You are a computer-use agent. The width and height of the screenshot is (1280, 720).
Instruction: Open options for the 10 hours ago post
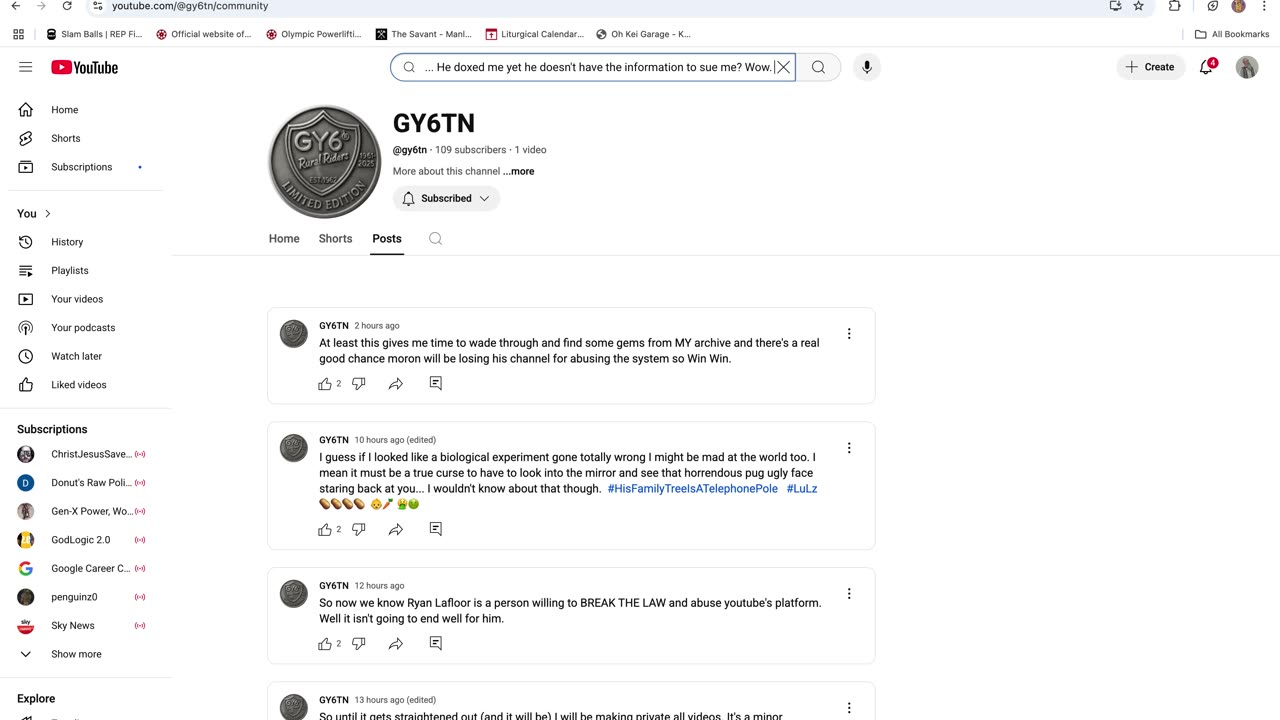tap(849, 448)
